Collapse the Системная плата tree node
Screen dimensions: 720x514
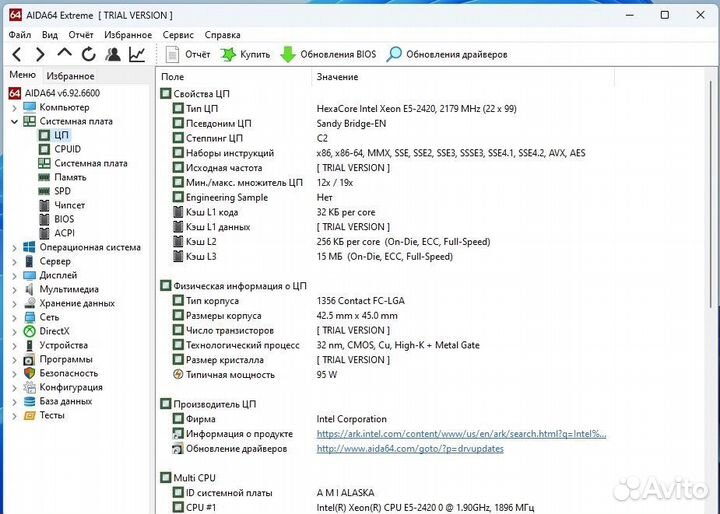(x=14, y=122)
